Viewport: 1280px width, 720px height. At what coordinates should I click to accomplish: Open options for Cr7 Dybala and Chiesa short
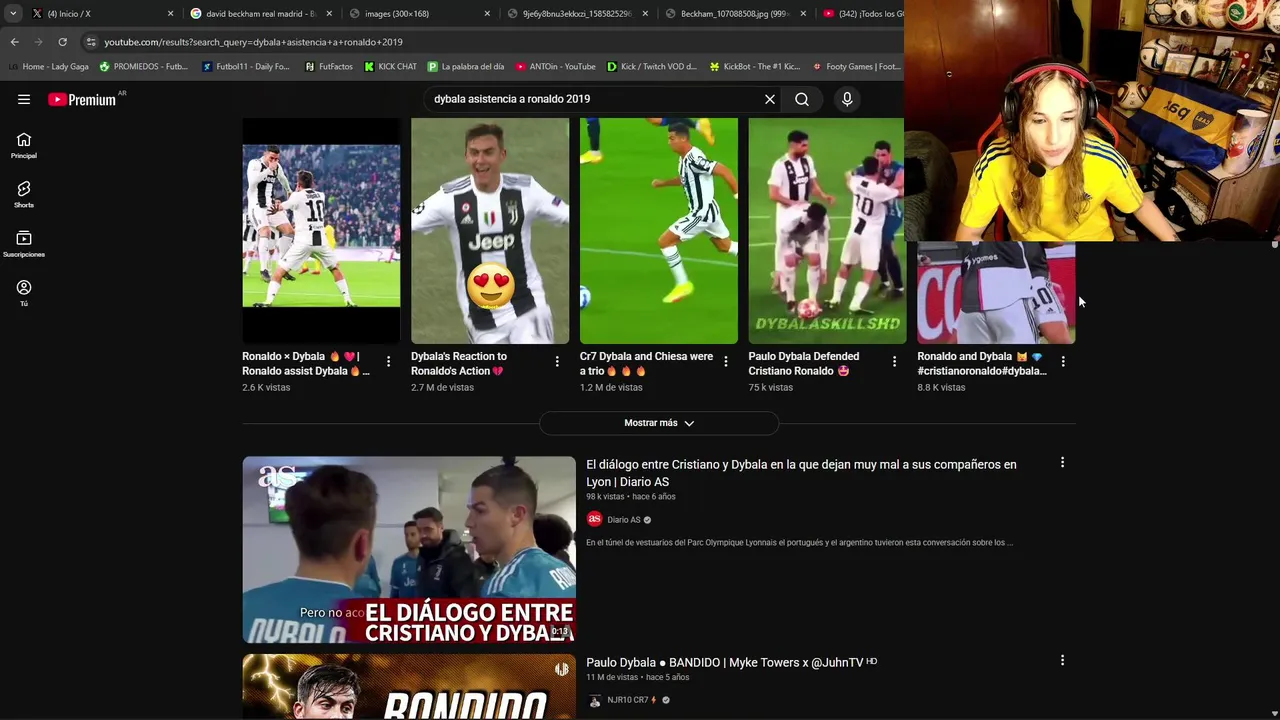point(726,362)
